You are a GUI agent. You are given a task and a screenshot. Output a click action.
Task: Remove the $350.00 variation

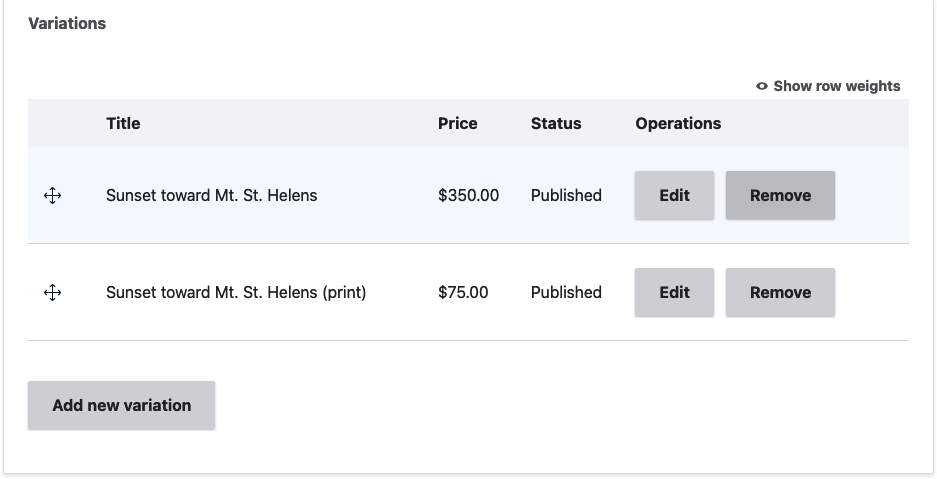pyautogui.click(x=780, y=195)
